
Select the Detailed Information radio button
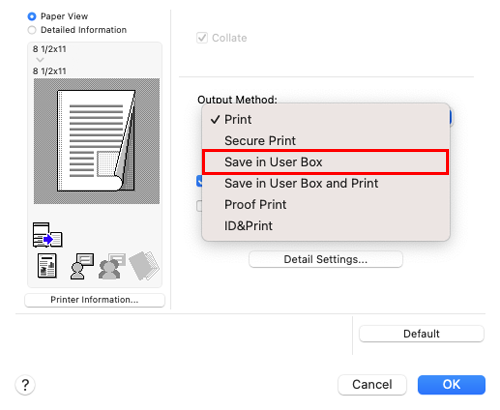pos(32,30)
